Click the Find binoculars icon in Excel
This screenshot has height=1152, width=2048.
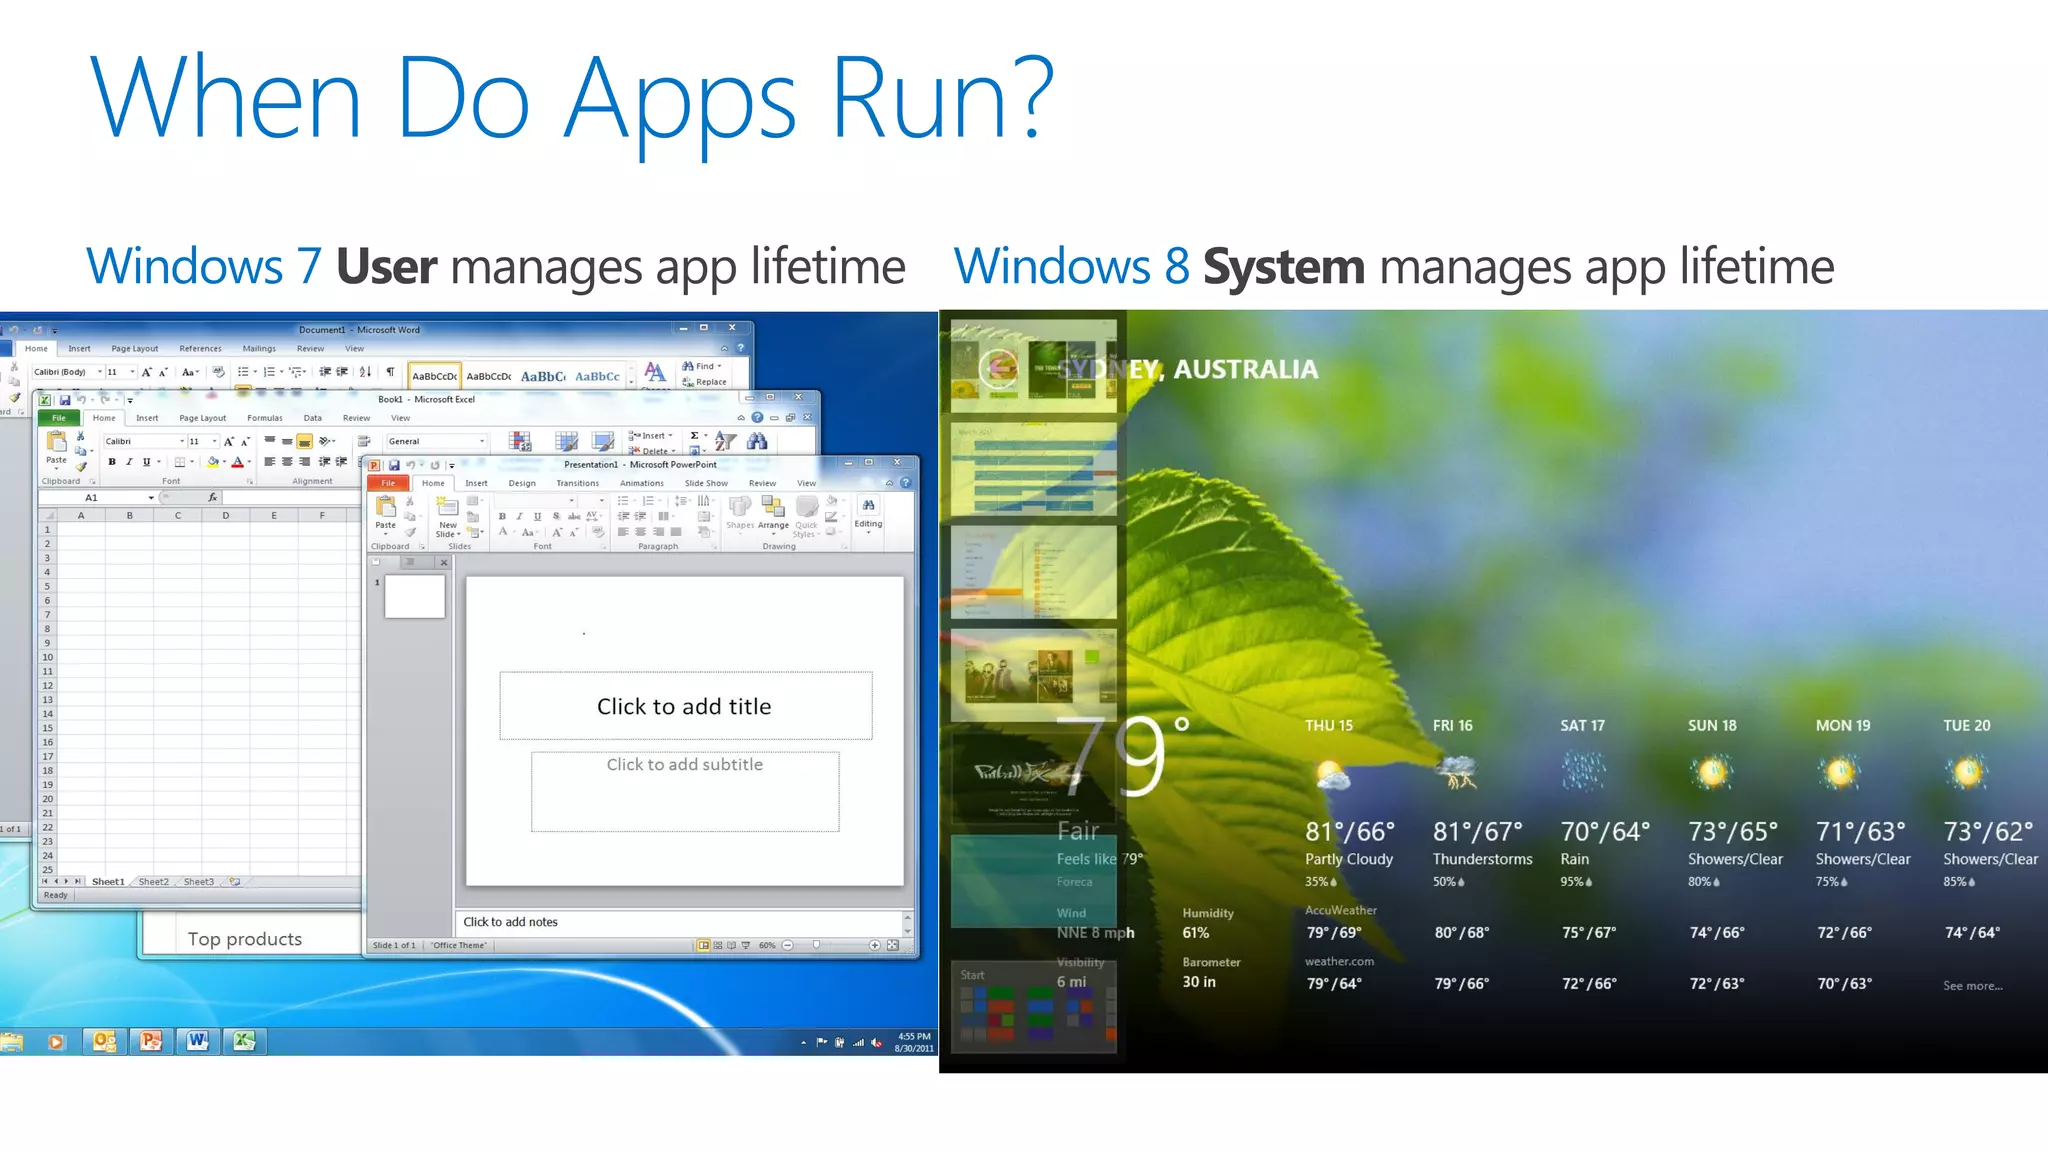pyautogui.click(x=757, y=441)
